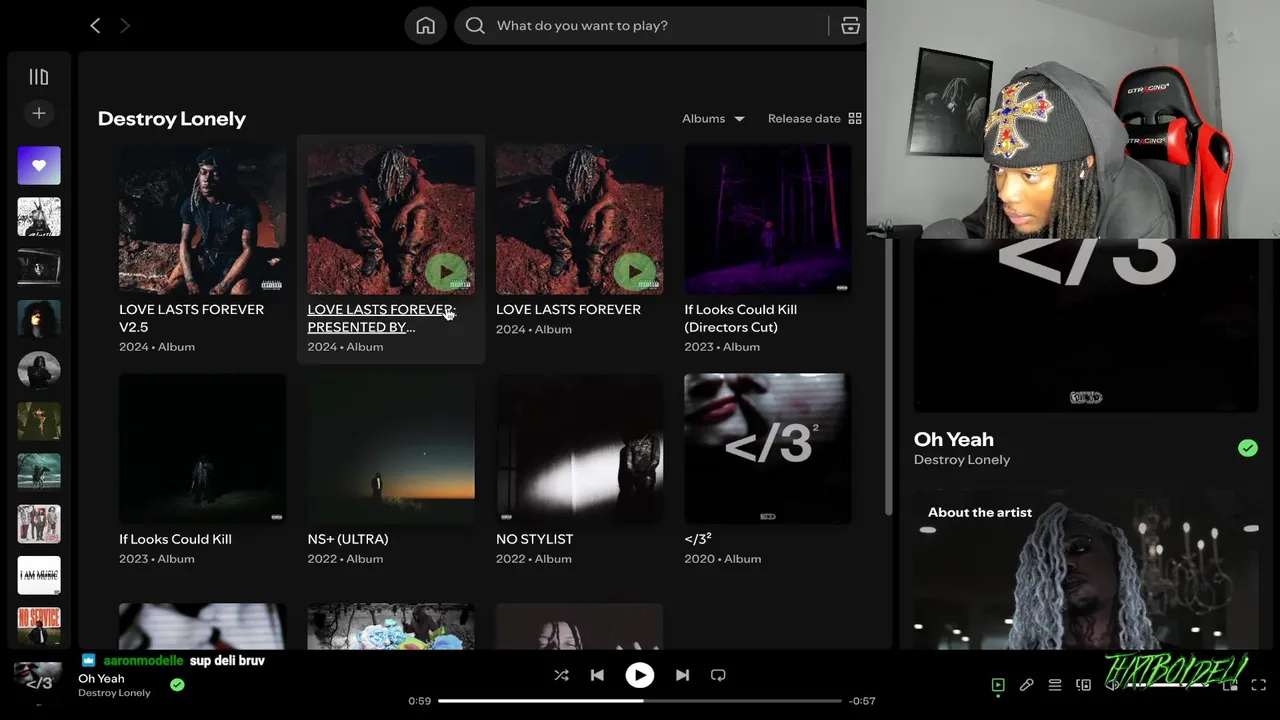Skip to next track

click(x=682, y=675)
